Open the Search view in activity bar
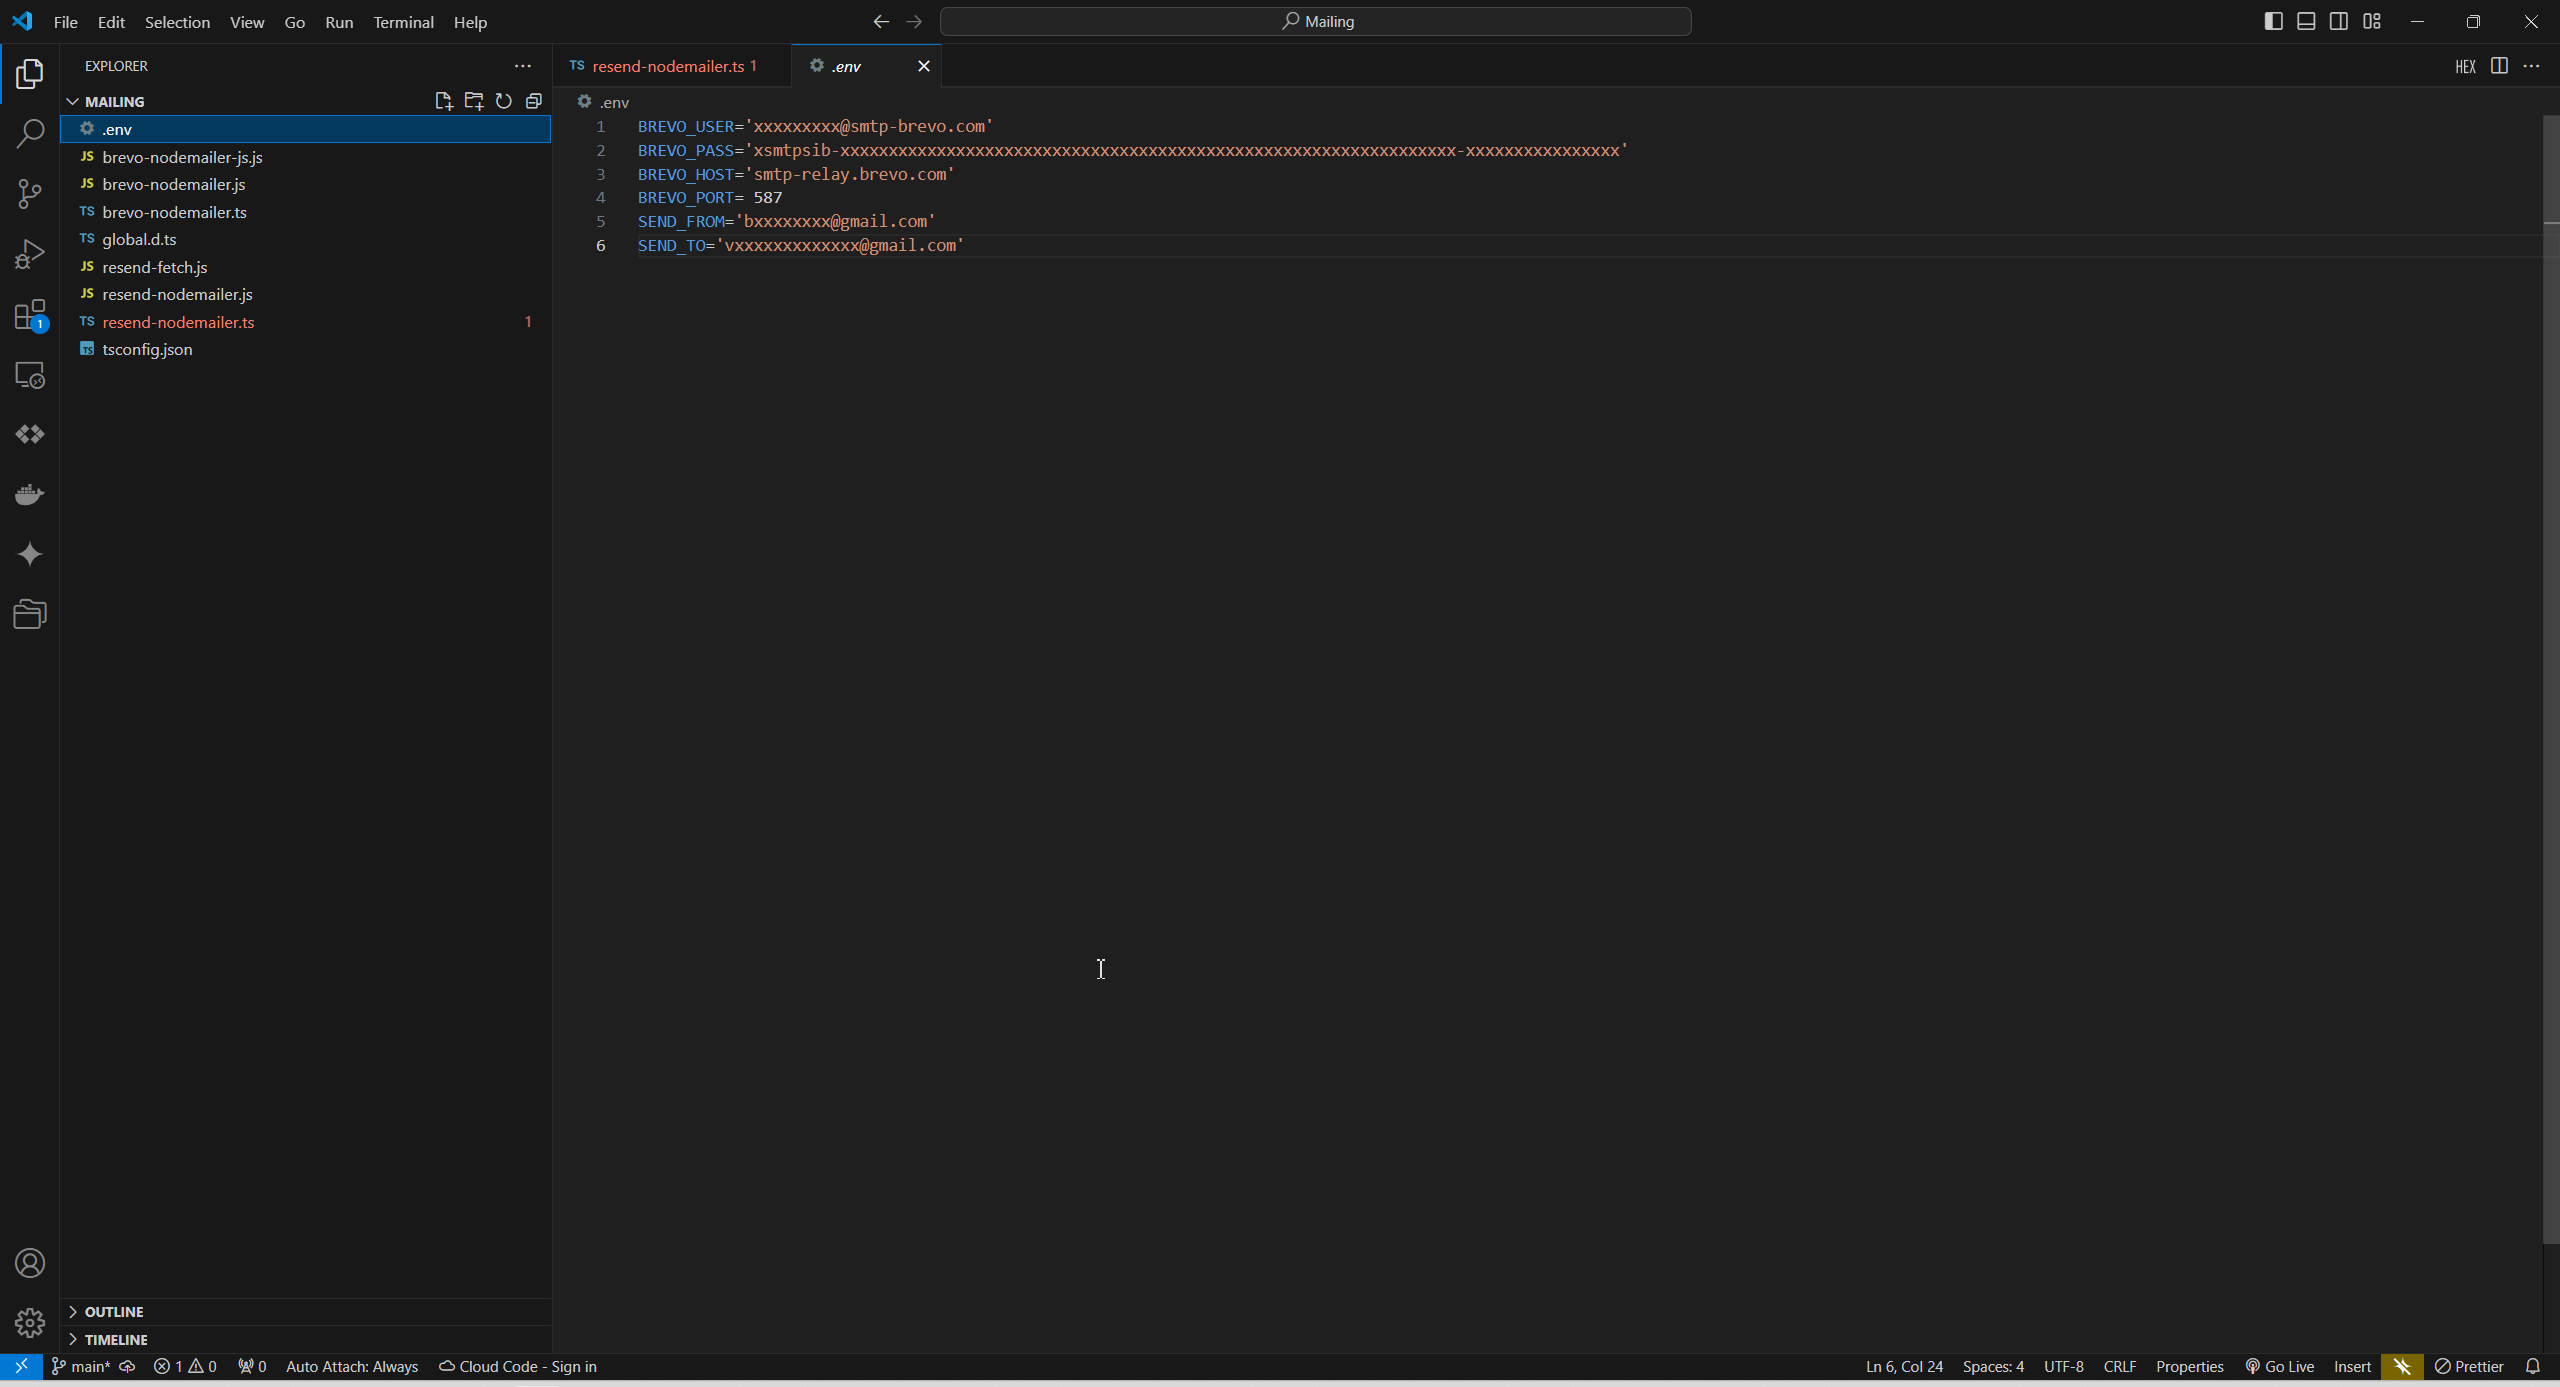 (30, 133)
